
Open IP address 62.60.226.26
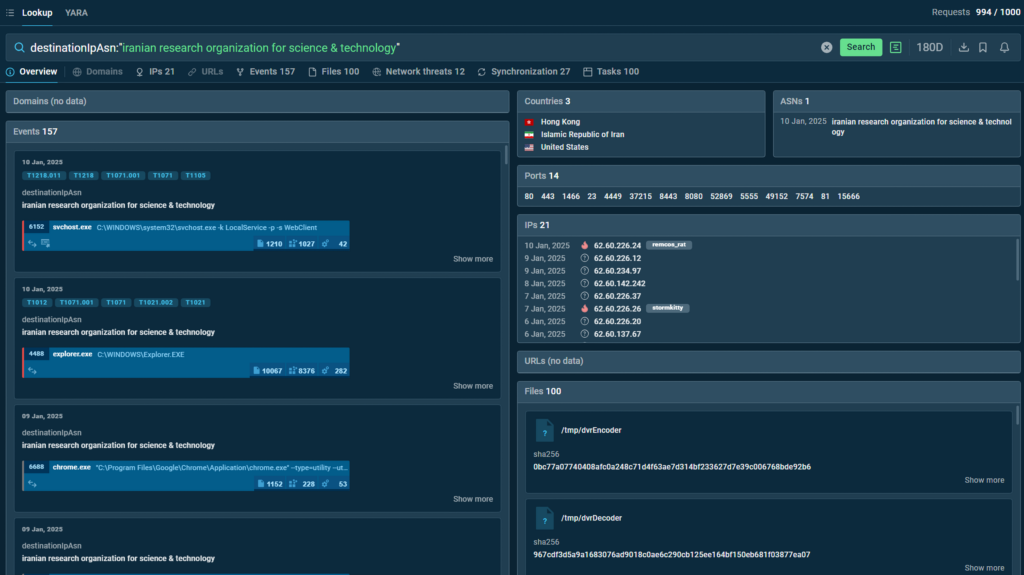tap(617, 308)
